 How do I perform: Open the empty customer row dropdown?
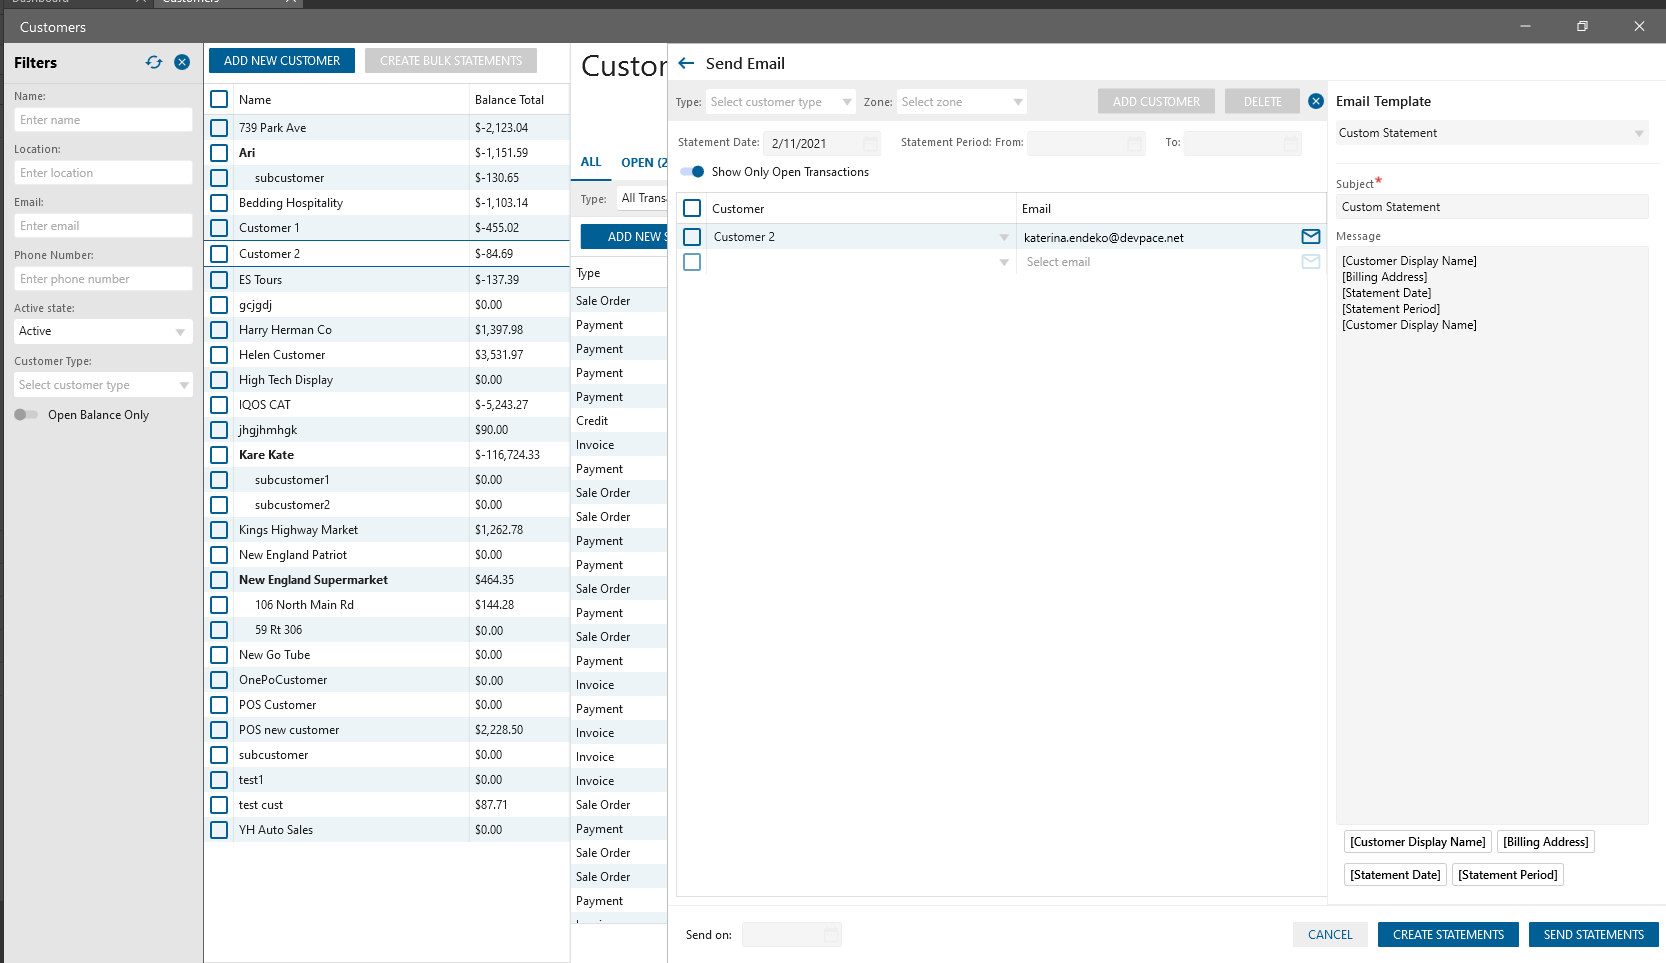click(x=1004, y=262)
